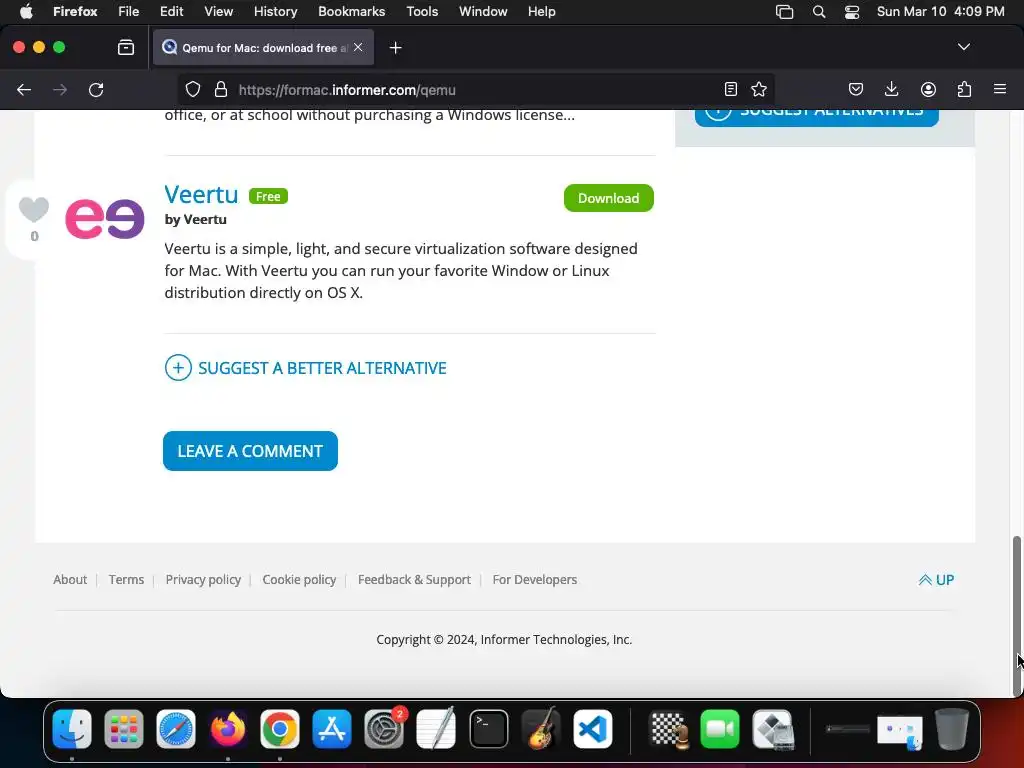Open System Settings from the Dock

coord(384,728)
